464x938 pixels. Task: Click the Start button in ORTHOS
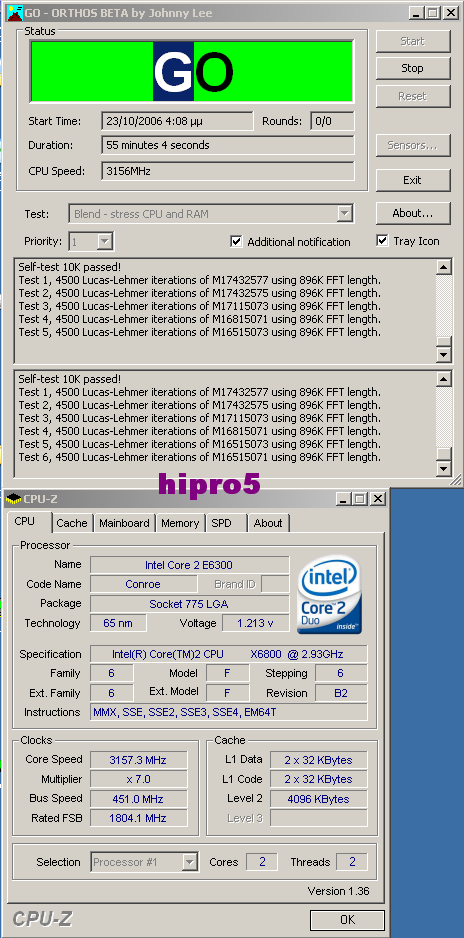click(x=413, y=41)
